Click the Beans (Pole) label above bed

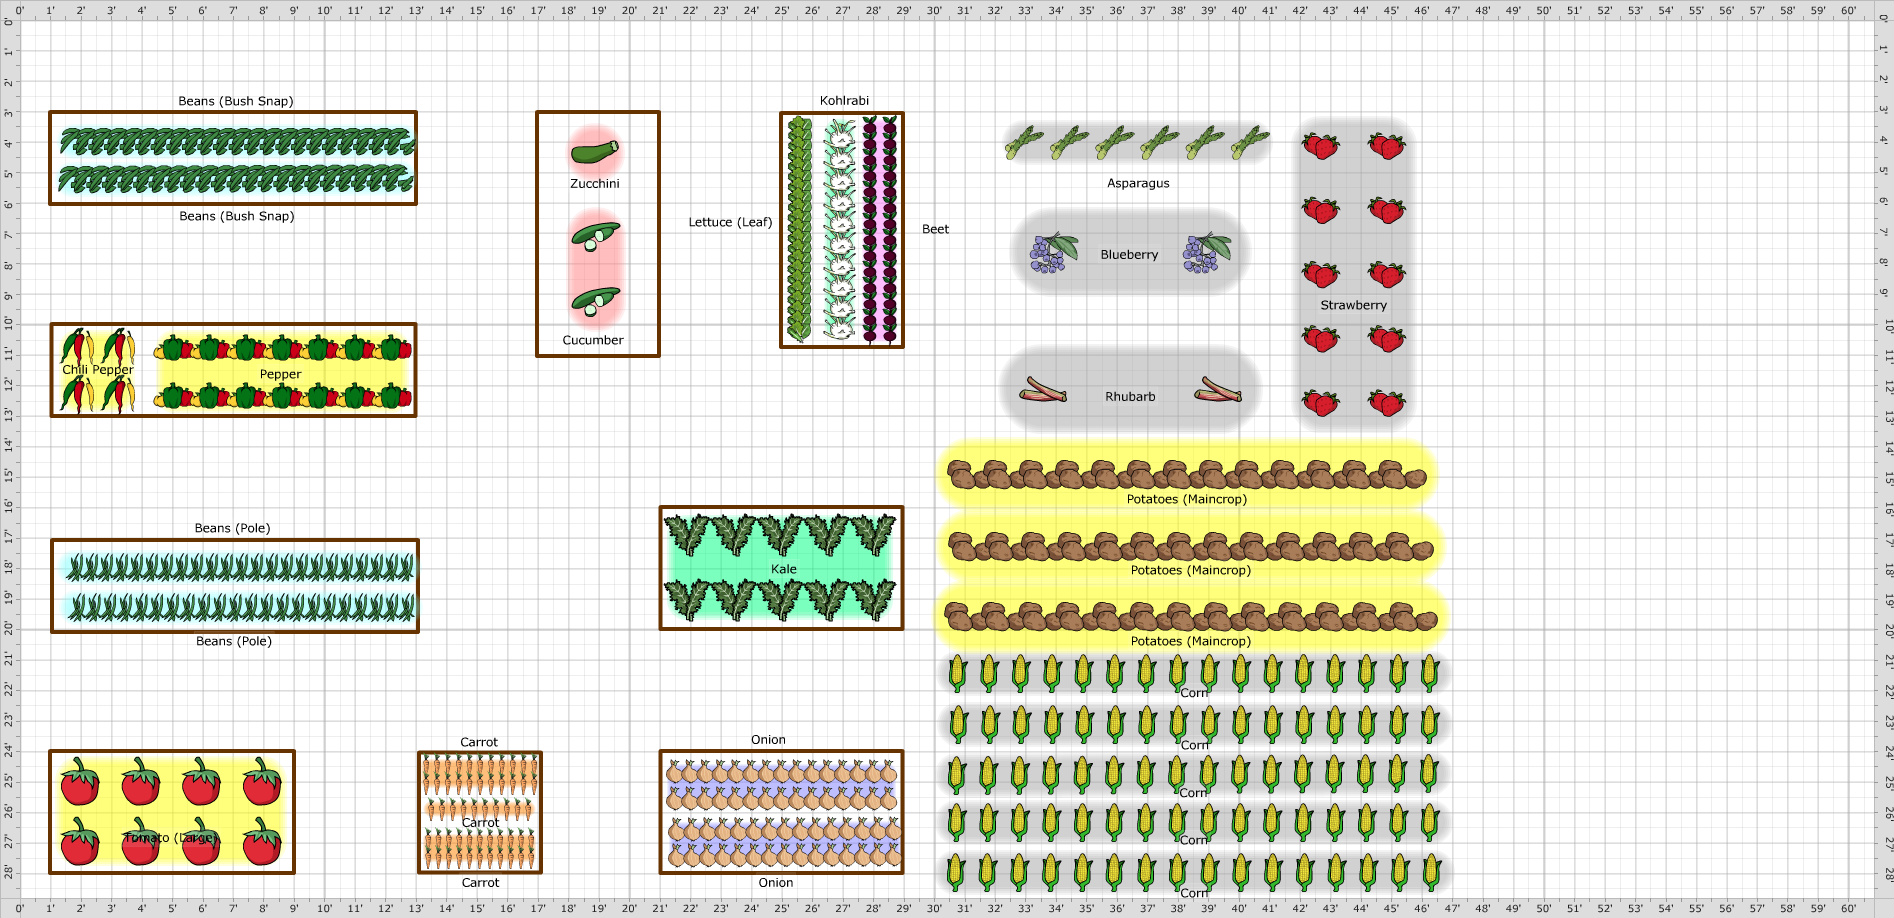pos(232,528)
